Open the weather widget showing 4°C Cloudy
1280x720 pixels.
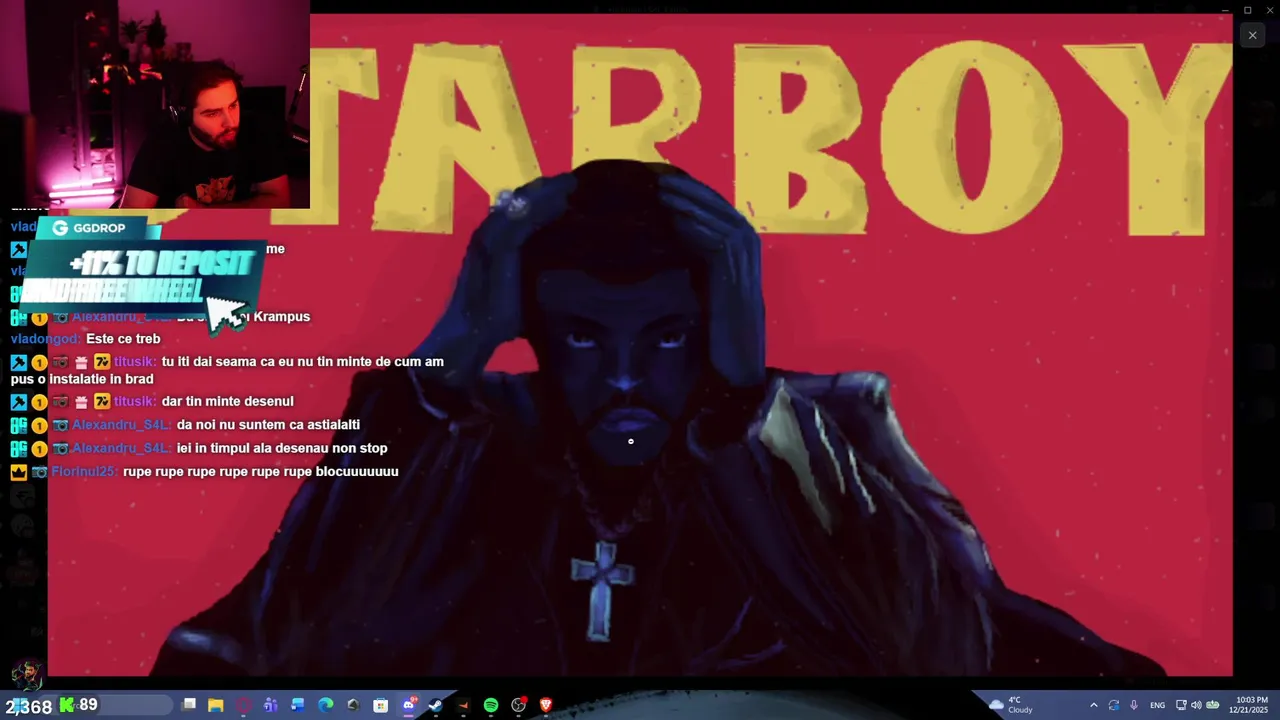coord(1011,705)
